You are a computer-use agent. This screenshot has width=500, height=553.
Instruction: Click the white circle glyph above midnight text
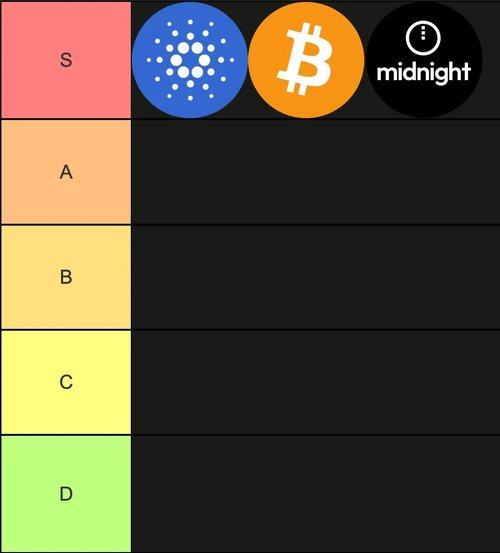pos(423,37)
